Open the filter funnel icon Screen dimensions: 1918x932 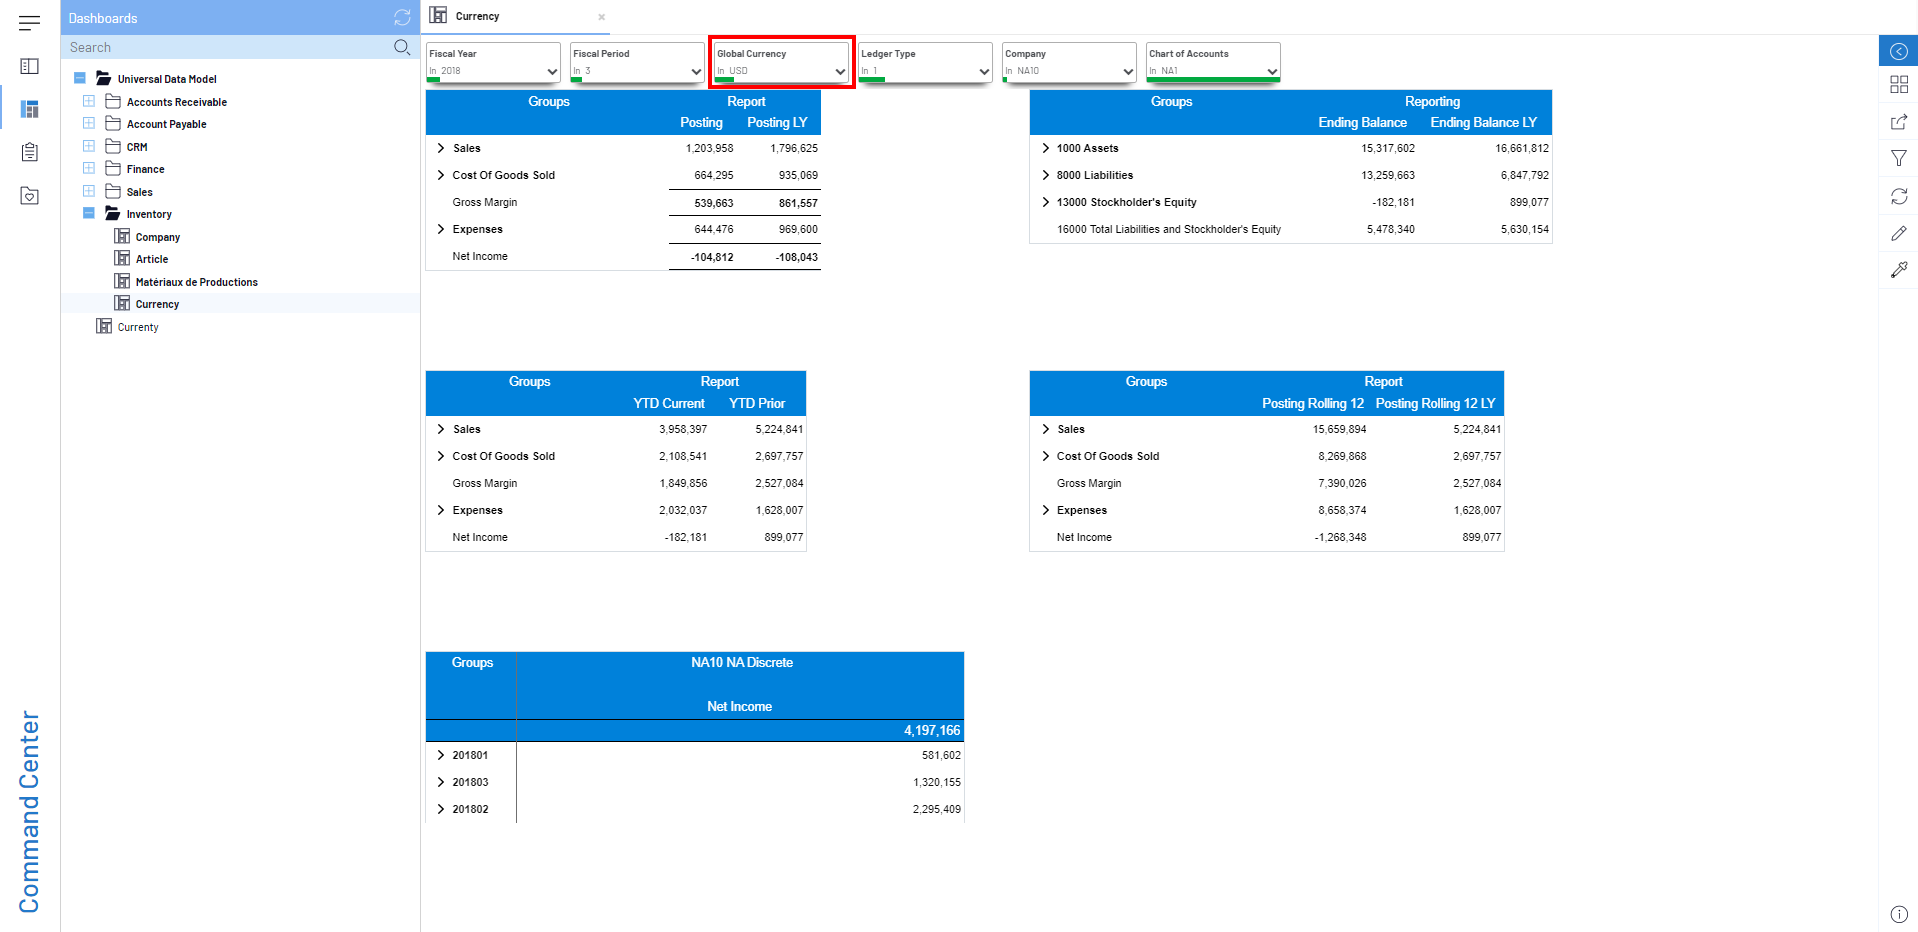(1898, 158)
